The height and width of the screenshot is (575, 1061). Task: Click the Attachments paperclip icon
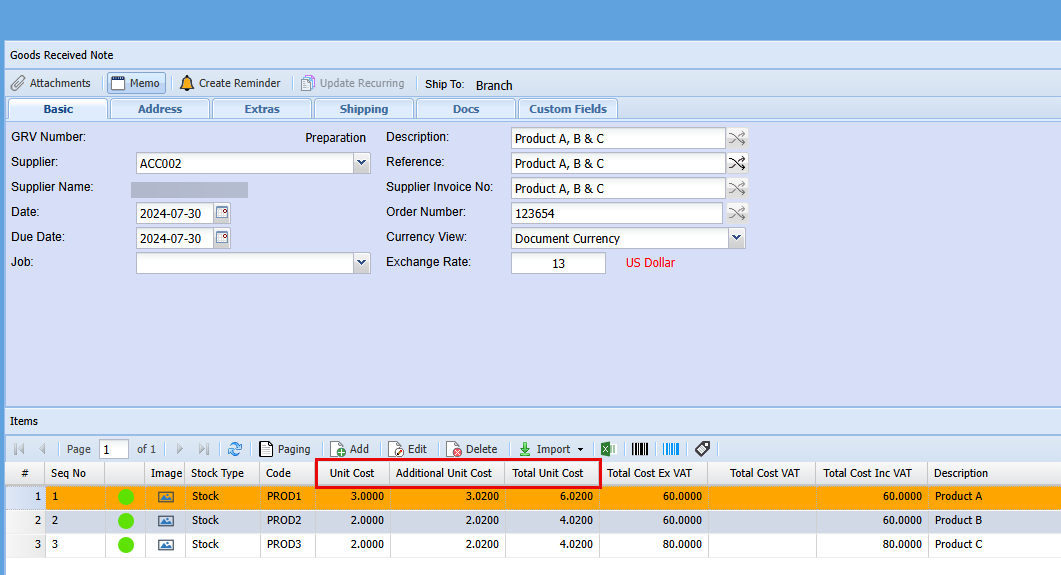click(18, 84)
